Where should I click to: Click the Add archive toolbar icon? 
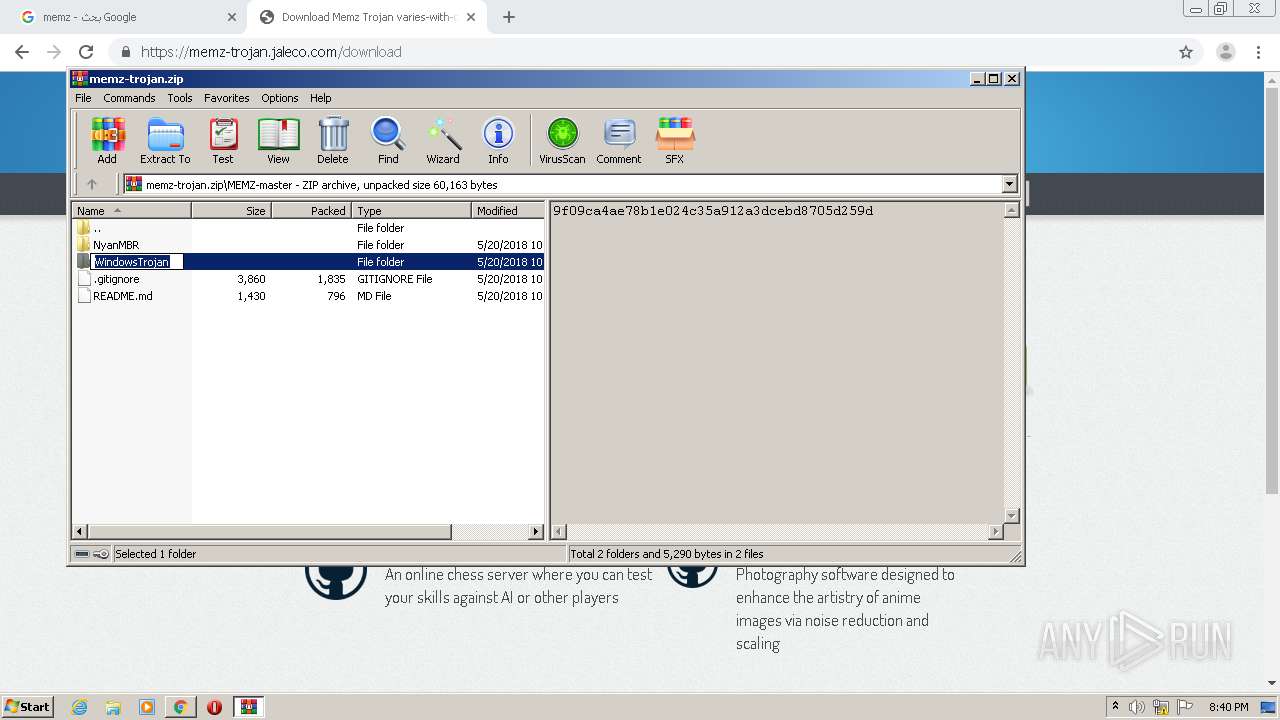coord(107,140)
